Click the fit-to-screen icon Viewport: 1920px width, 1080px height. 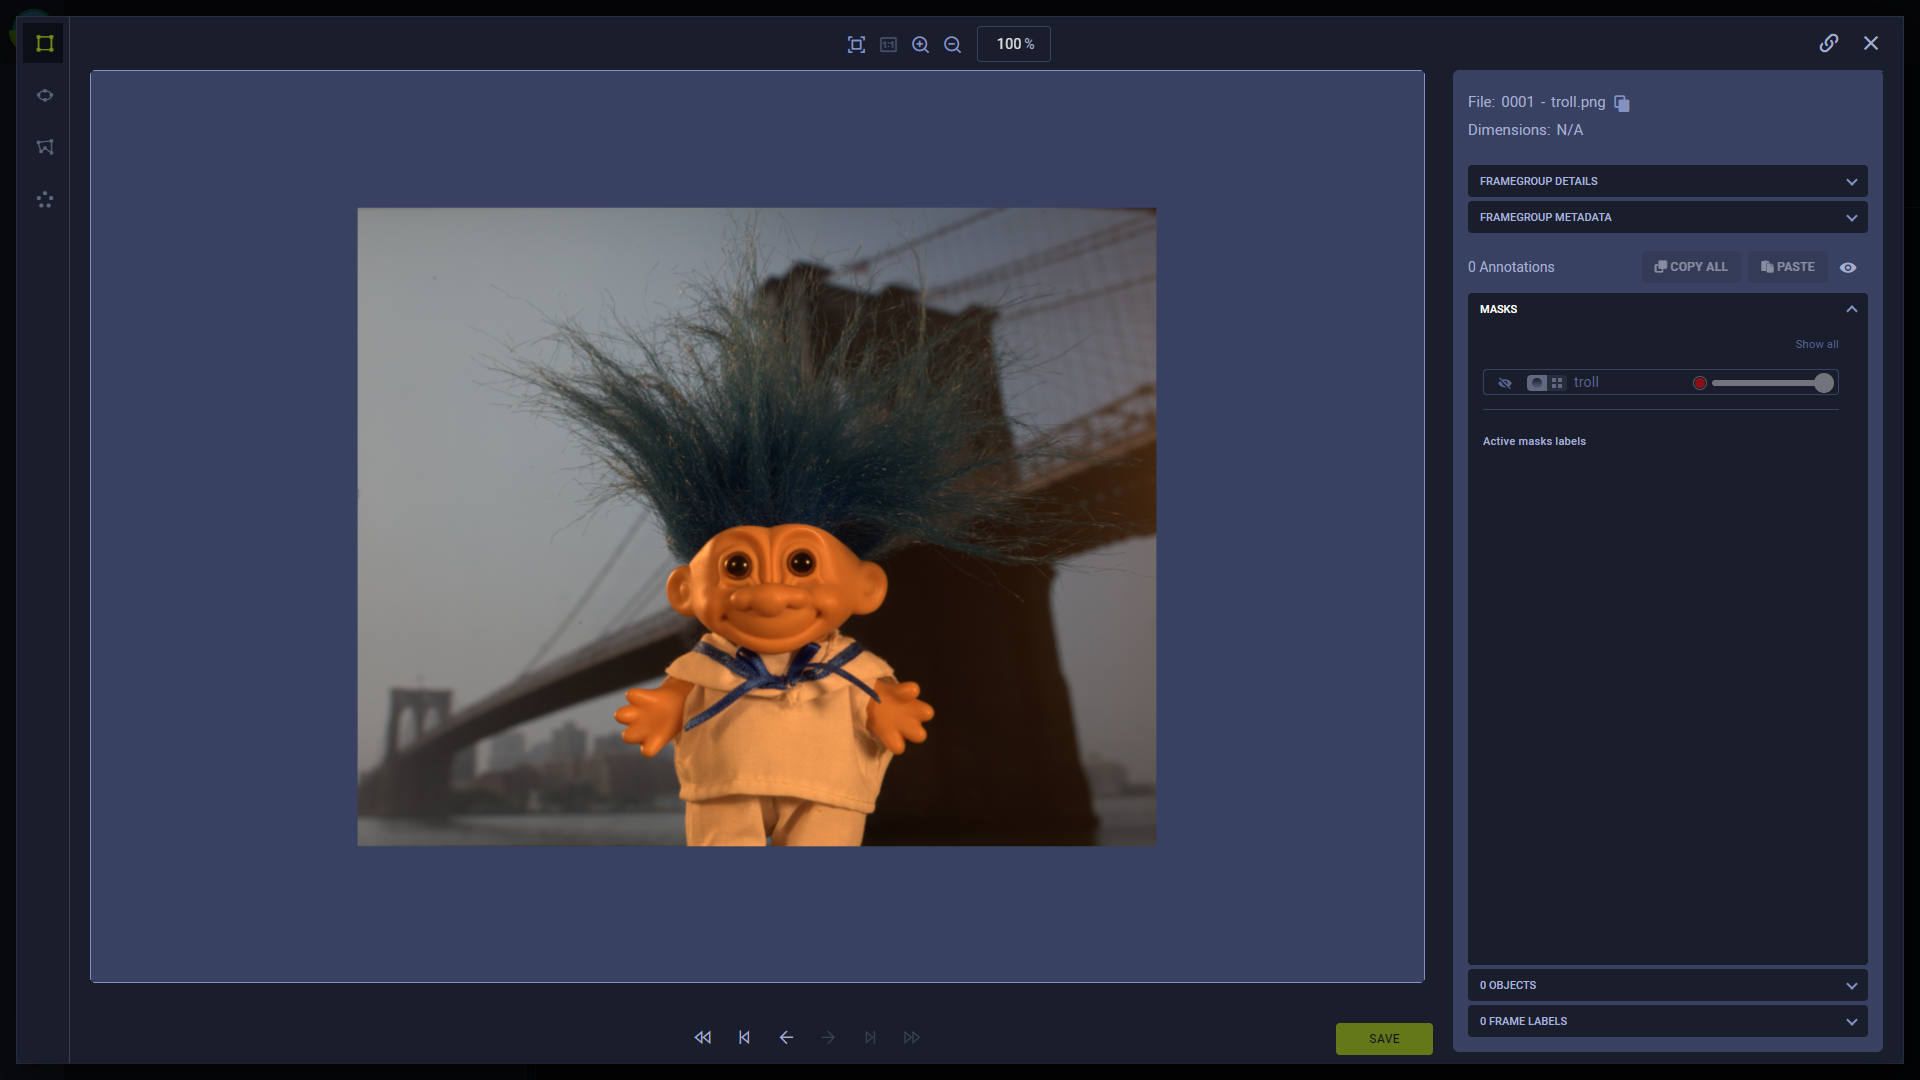[x=856, y=44]
